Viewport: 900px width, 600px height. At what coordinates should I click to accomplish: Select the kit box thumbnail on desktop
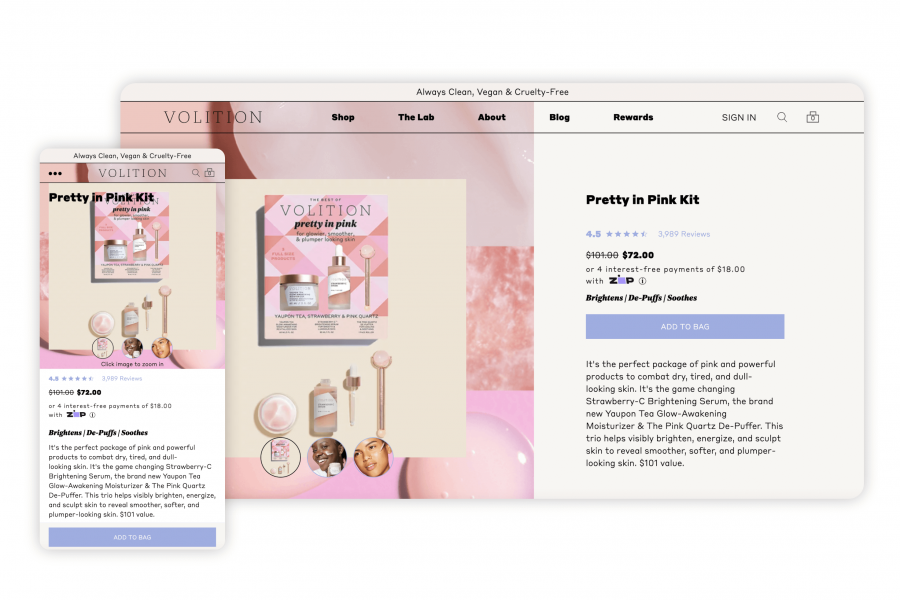pyautogui.click(x=281, y=457)
